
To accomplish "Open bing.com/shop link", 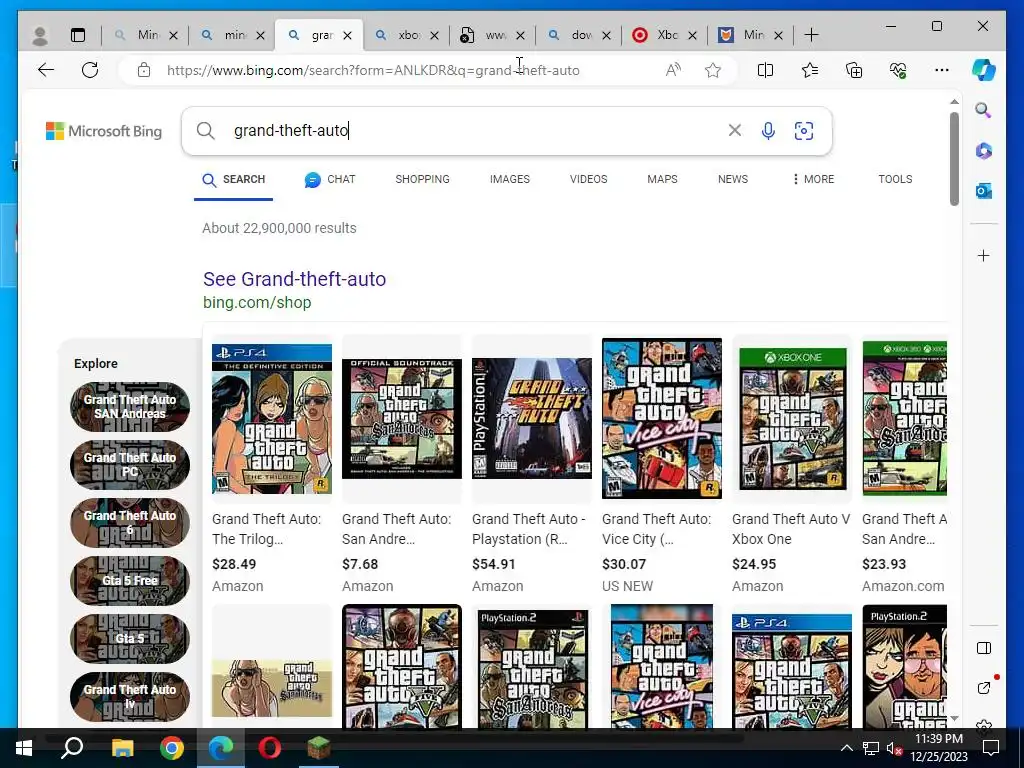I will tap(257, 302).
